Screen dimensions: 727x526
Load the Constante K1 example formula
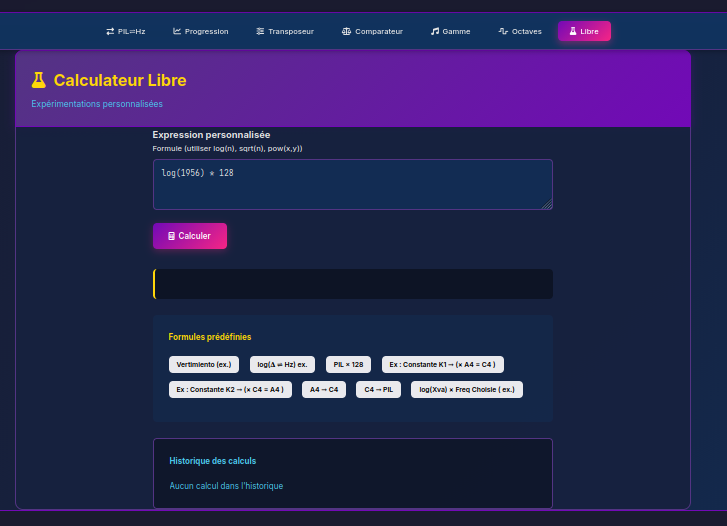tap(442, 364)
